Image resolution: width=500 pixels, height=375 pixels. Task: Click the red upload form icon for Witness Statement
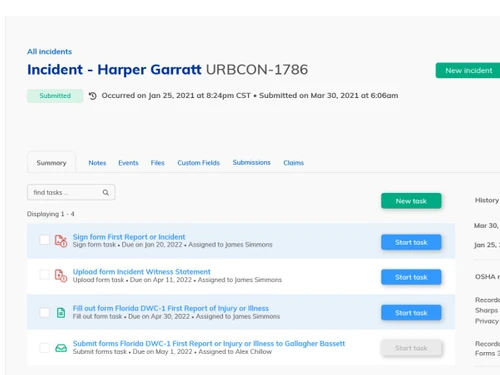tap(61, 276)
